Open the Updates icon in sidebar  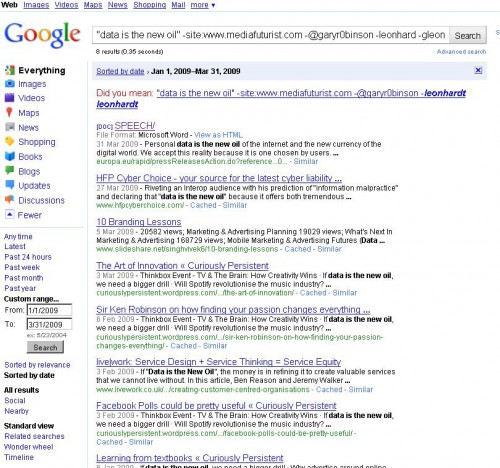click(10, 185)
